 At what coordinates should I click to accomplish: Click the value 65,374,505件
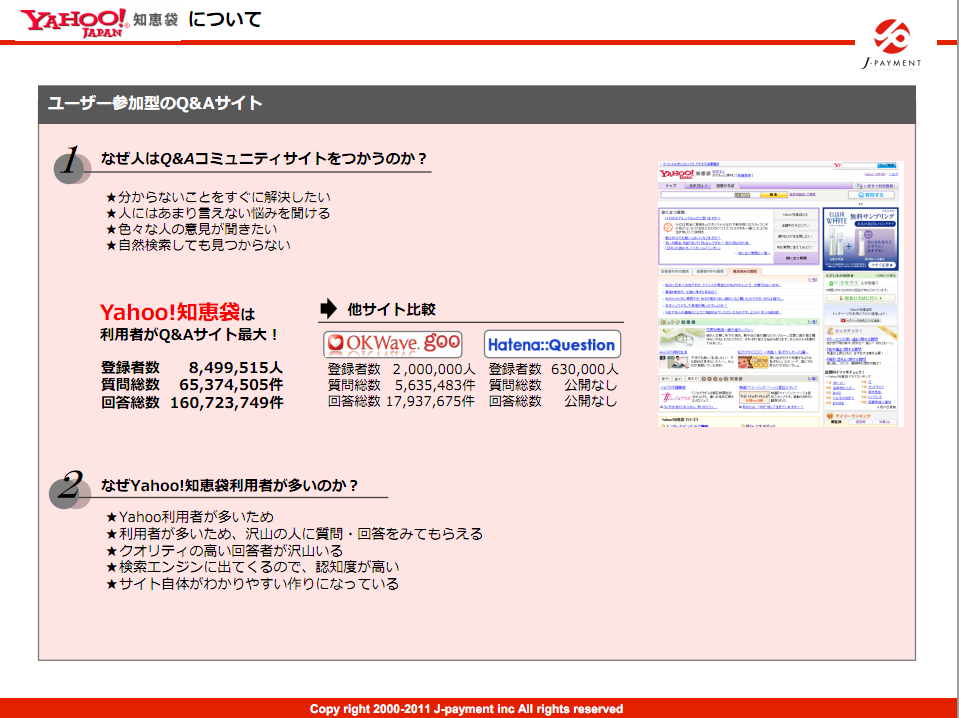pos(231,385)
